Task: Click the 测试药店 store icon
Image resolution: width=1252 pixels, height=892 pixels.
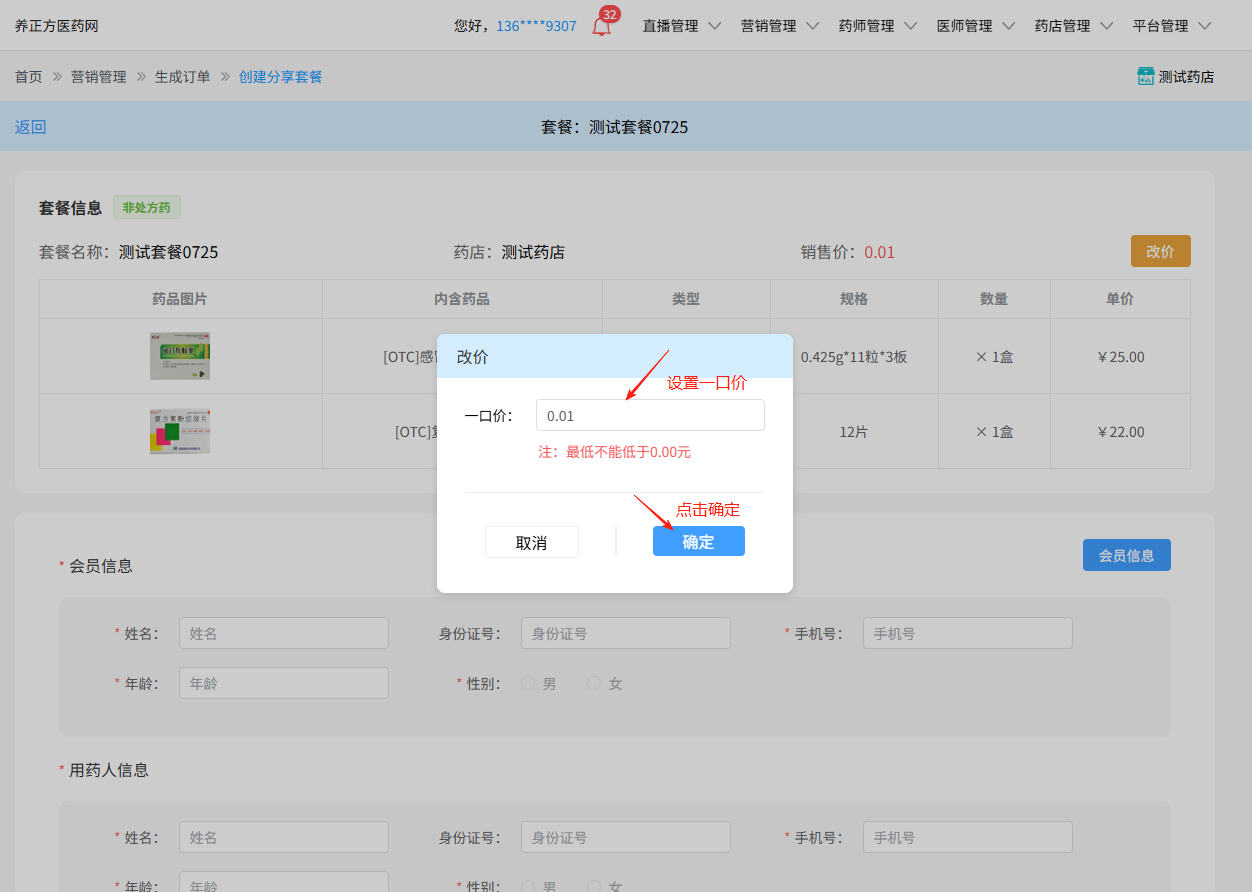Action: pos(1146,76)
